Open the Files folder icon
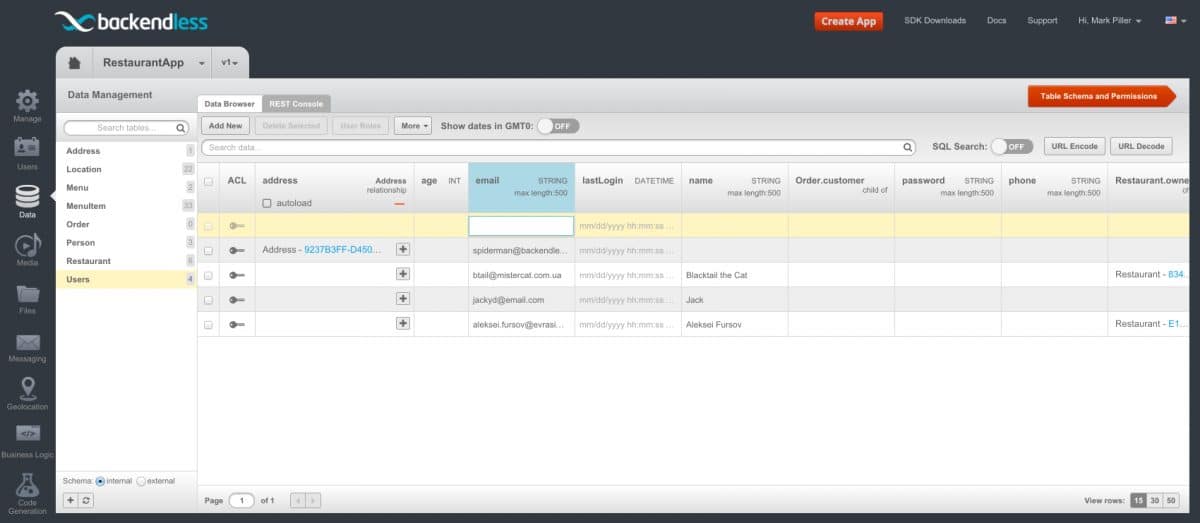This screenshot has height=523, width=1200. click(27, 293)
